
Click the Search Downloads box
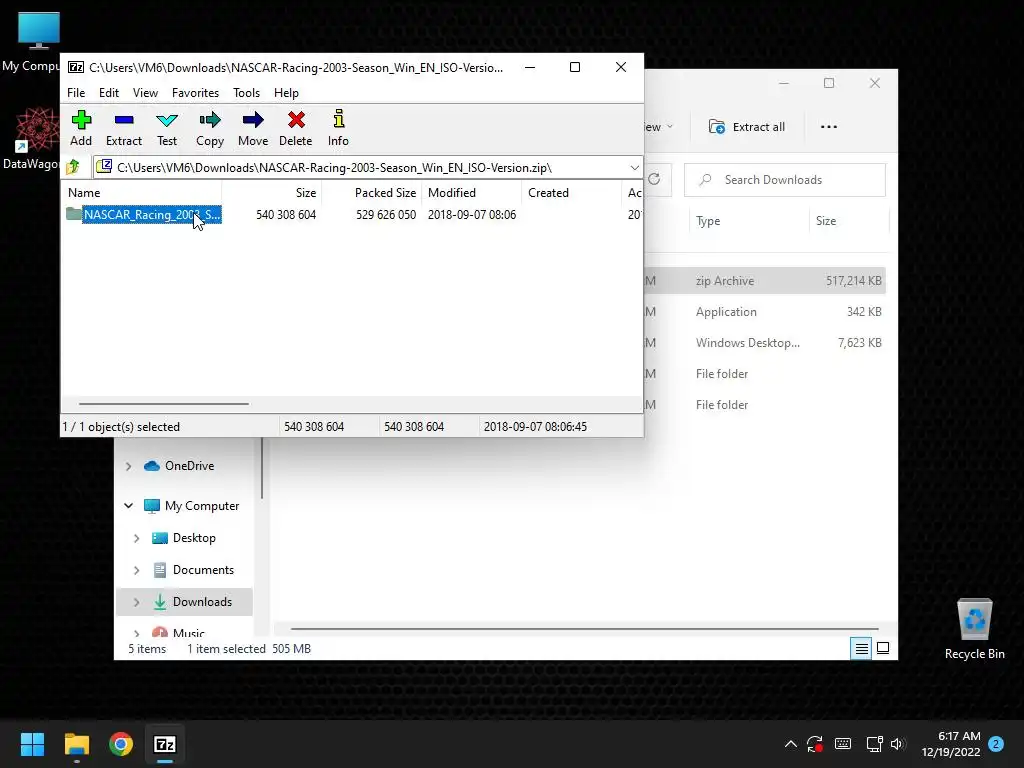coord(784,180)
